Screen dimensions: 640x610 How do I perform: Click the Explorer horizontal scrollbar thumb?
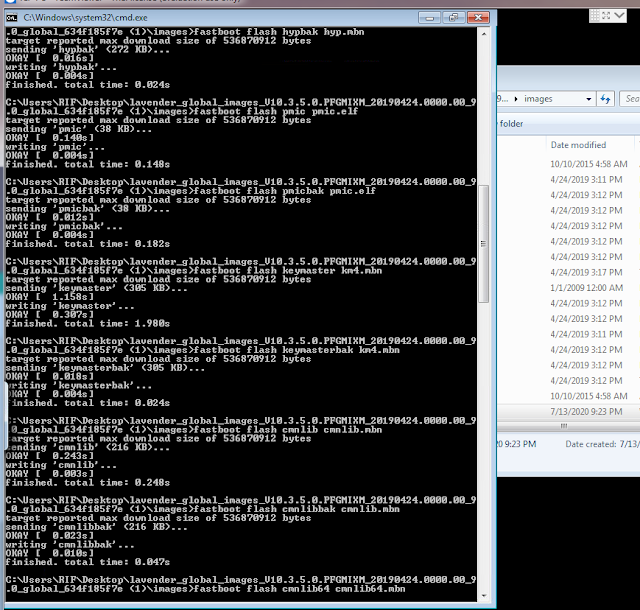click(564, 426)
